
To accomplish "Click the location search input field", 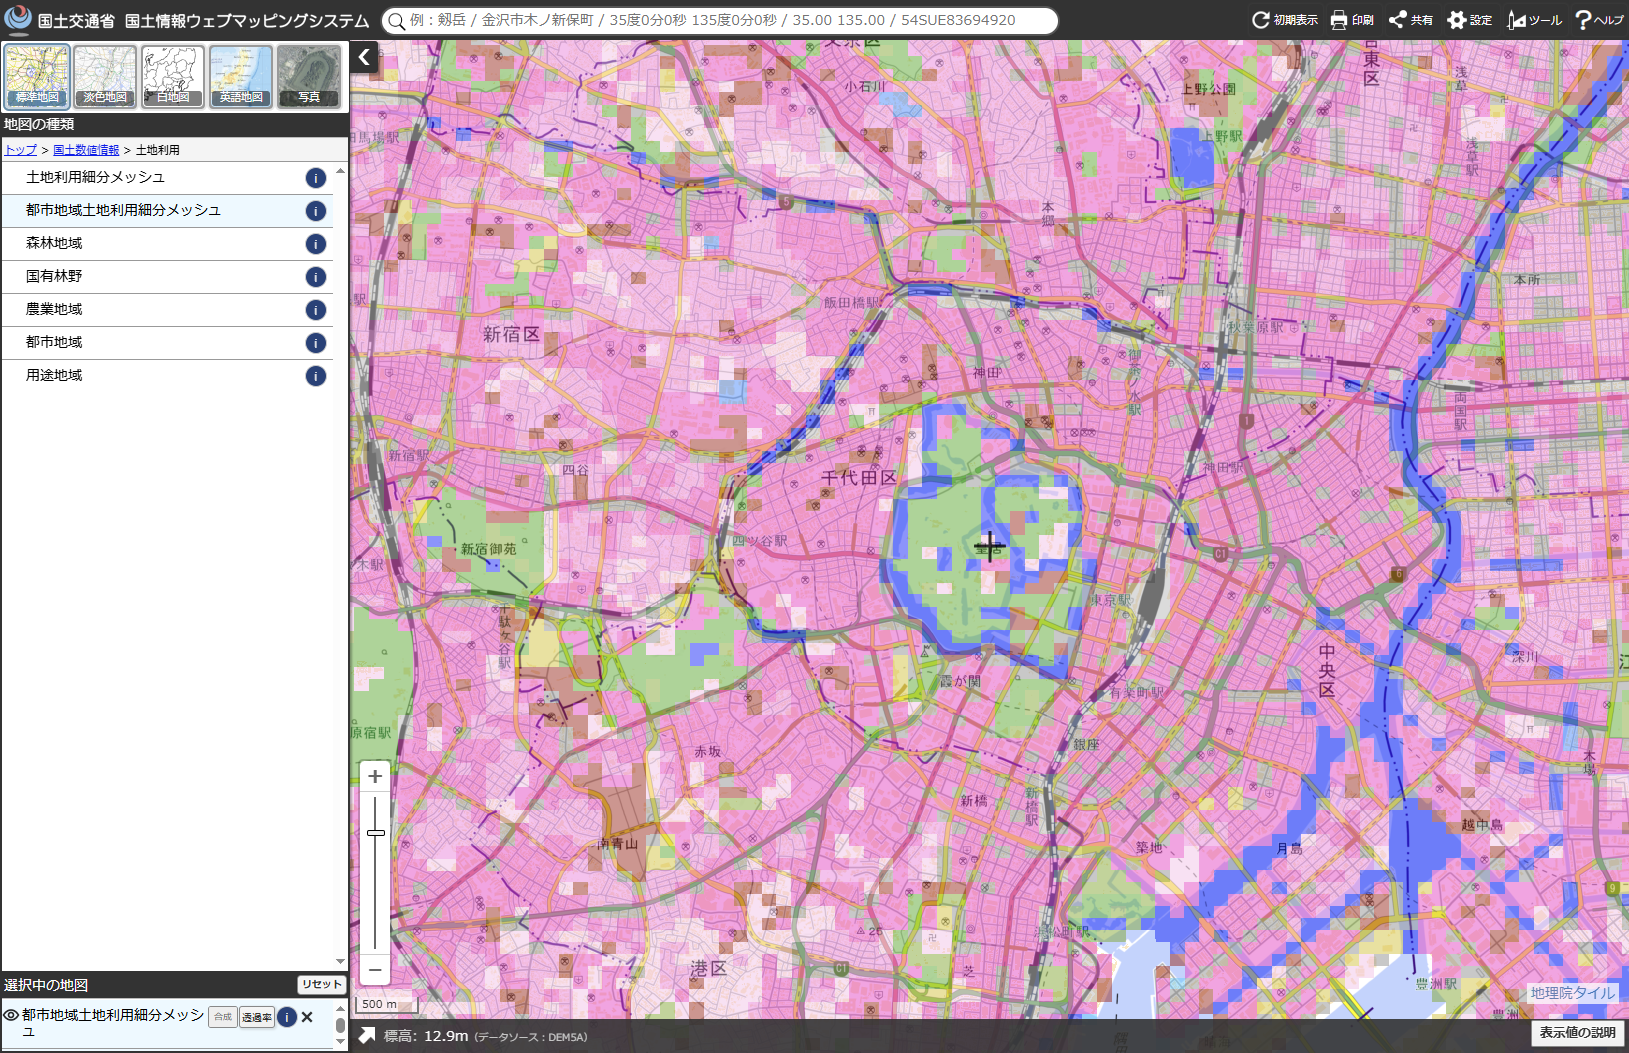I will (720, 20).
